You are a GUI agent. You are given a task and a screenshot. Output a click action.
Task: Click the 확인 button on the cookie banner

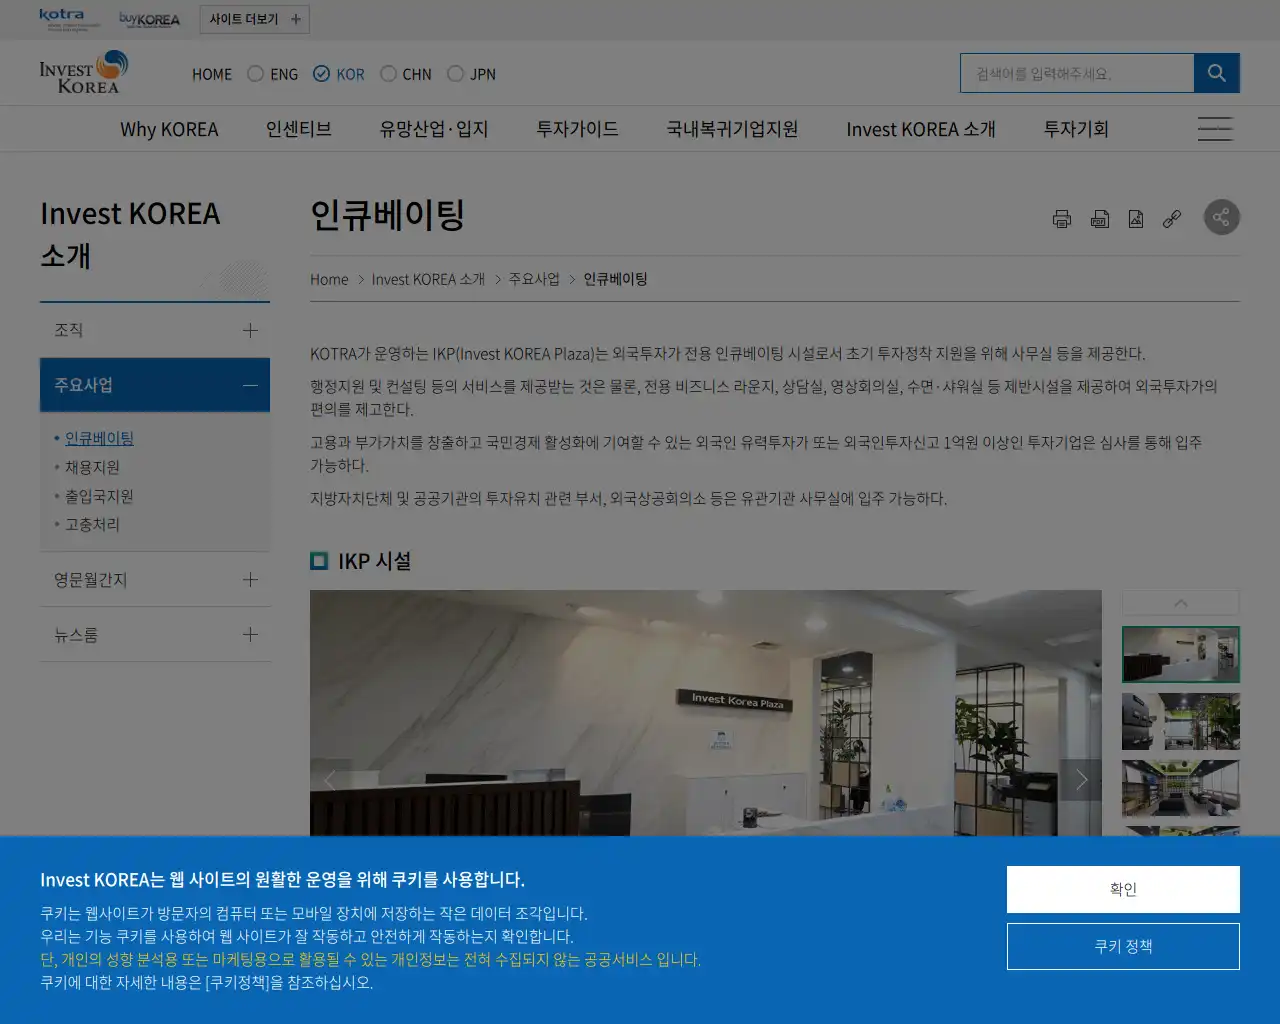[1123, 889]
